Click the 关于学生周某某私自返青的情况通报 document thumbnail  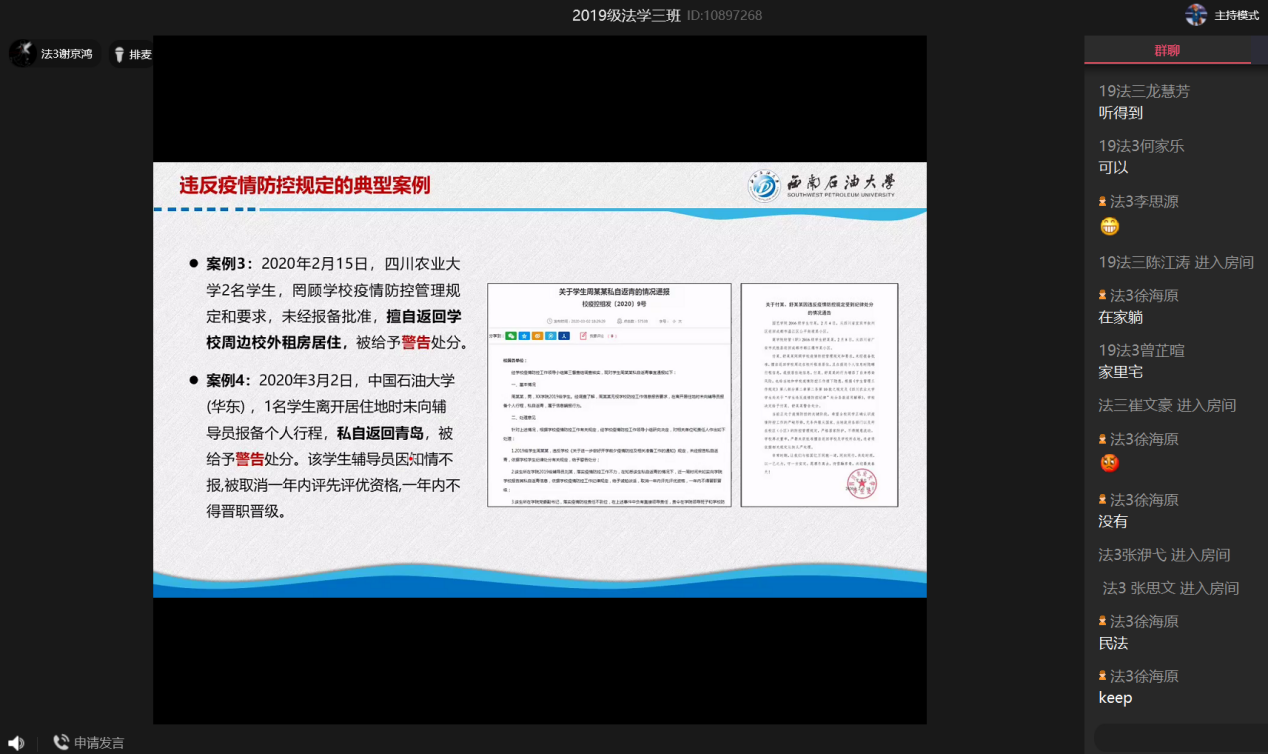click(607, 395)
